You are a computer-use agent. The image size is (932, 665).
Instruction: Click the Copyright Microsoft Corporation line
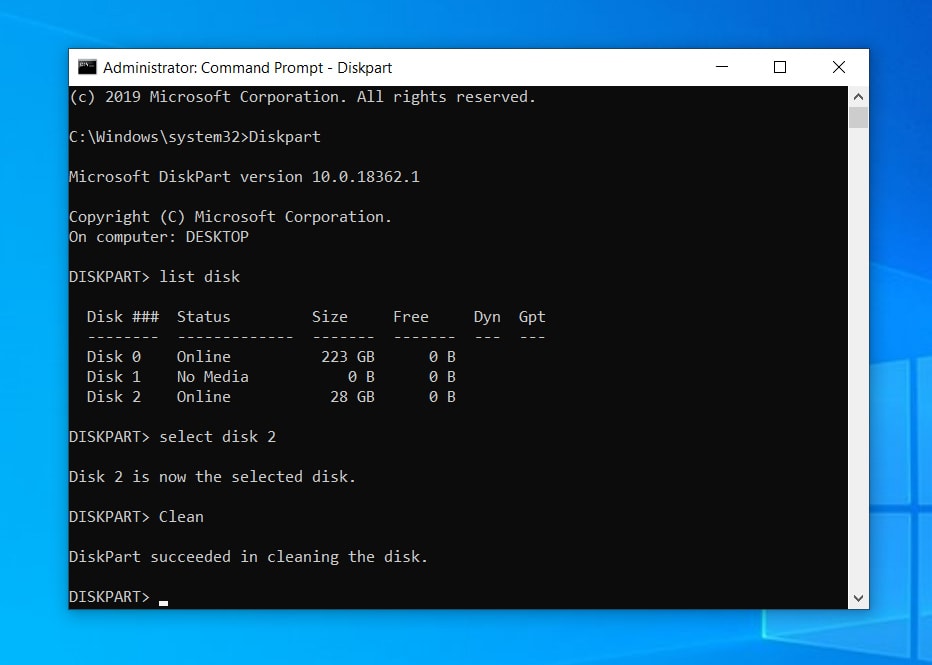(x=229, y=216)
